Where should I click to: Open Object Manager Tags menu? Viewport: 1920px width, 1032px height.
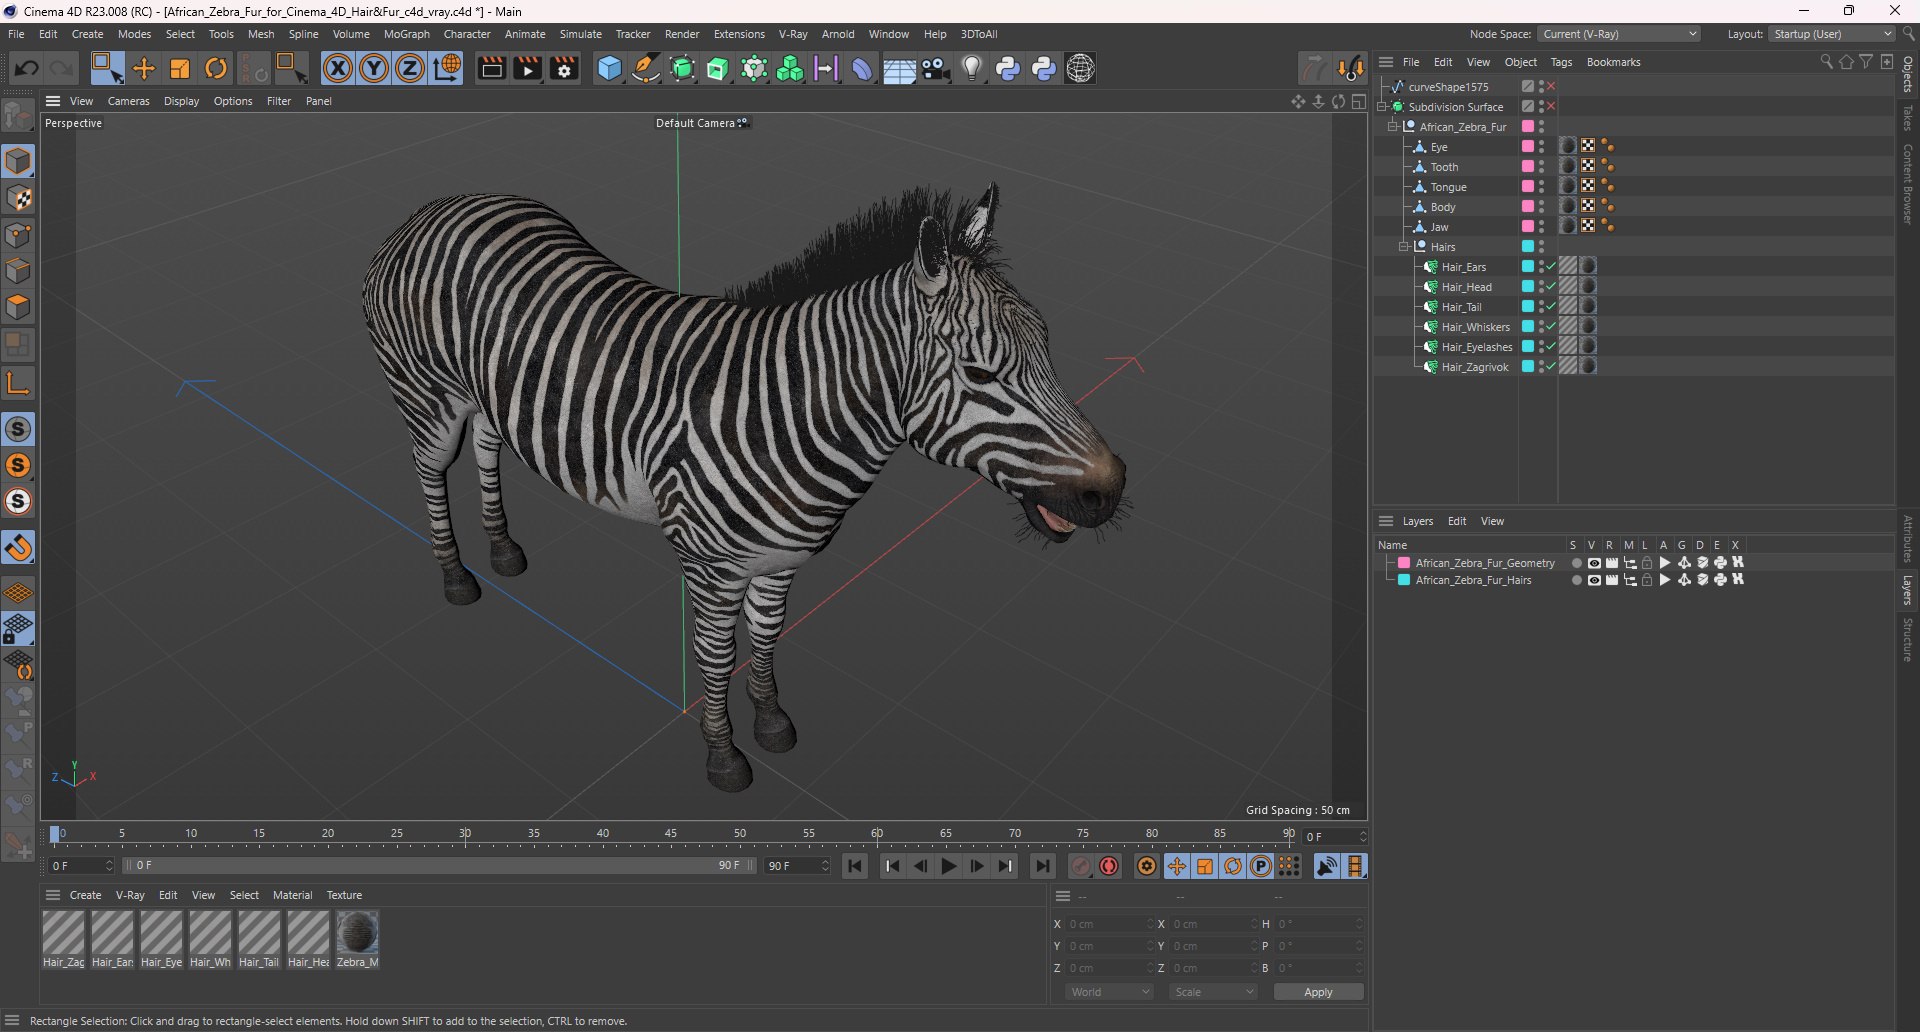coord(1561,62)
